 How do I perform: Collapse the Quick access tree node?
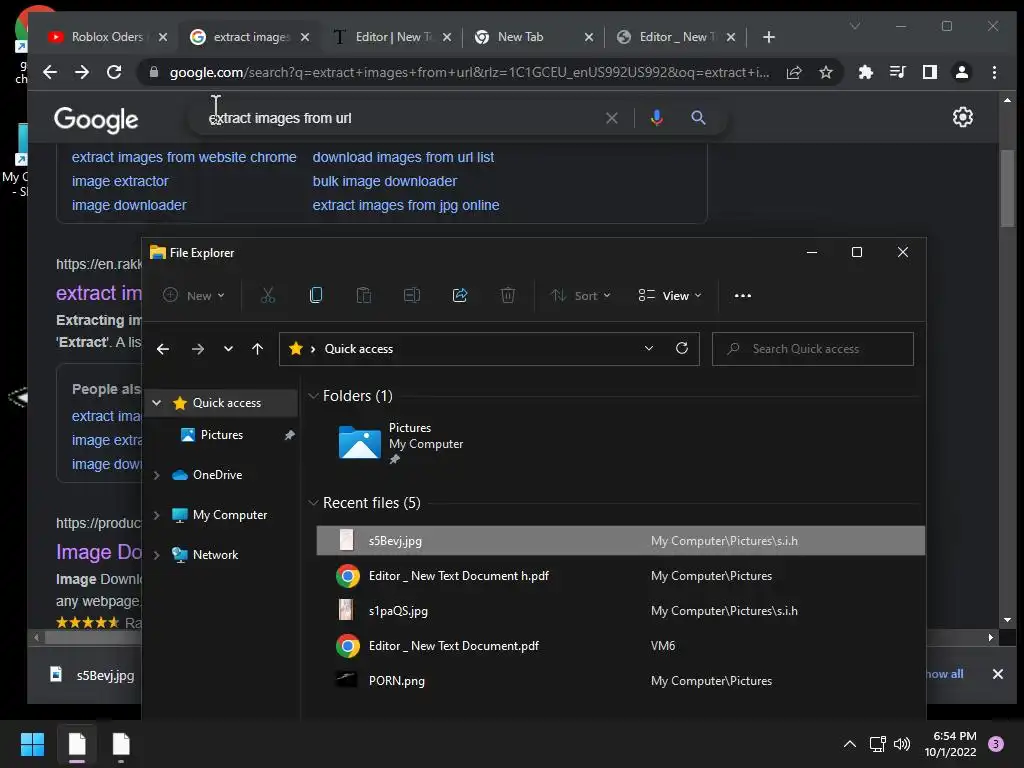[157, 403]
